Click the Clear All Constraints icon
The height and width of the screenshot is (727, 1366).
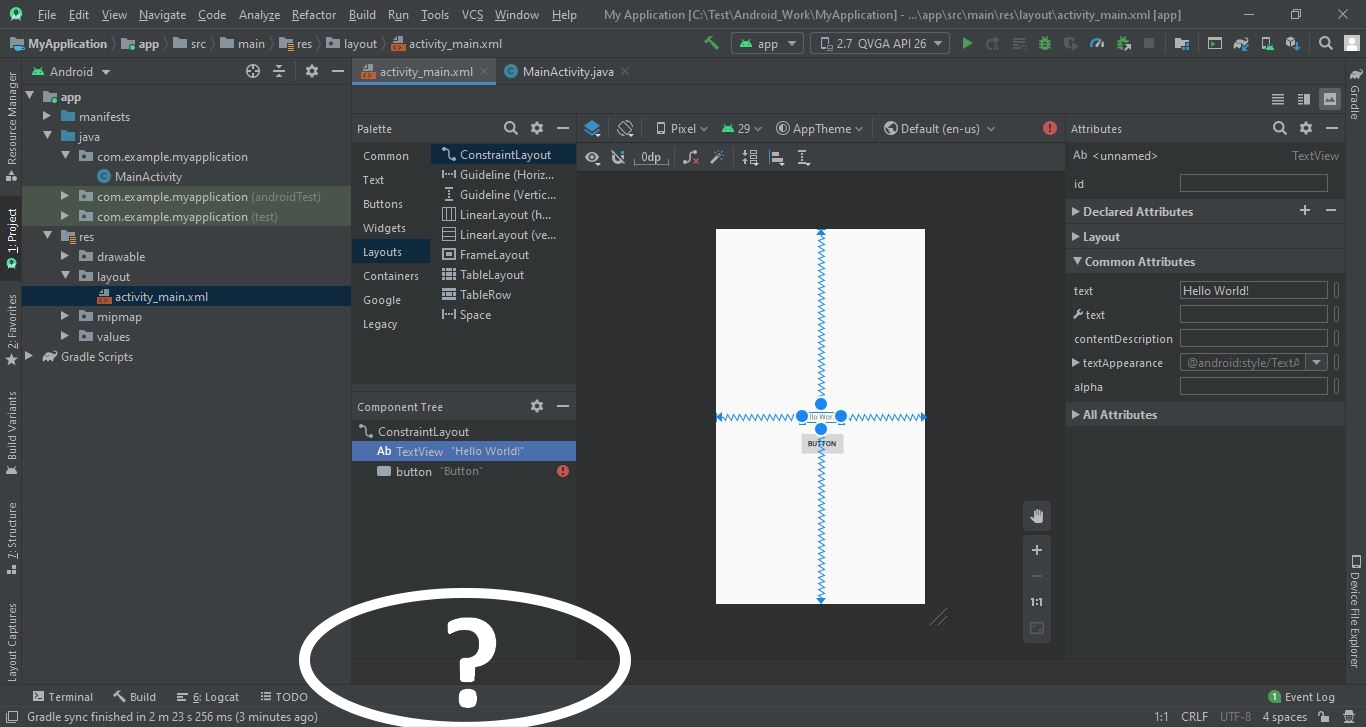tap(690, 157)
